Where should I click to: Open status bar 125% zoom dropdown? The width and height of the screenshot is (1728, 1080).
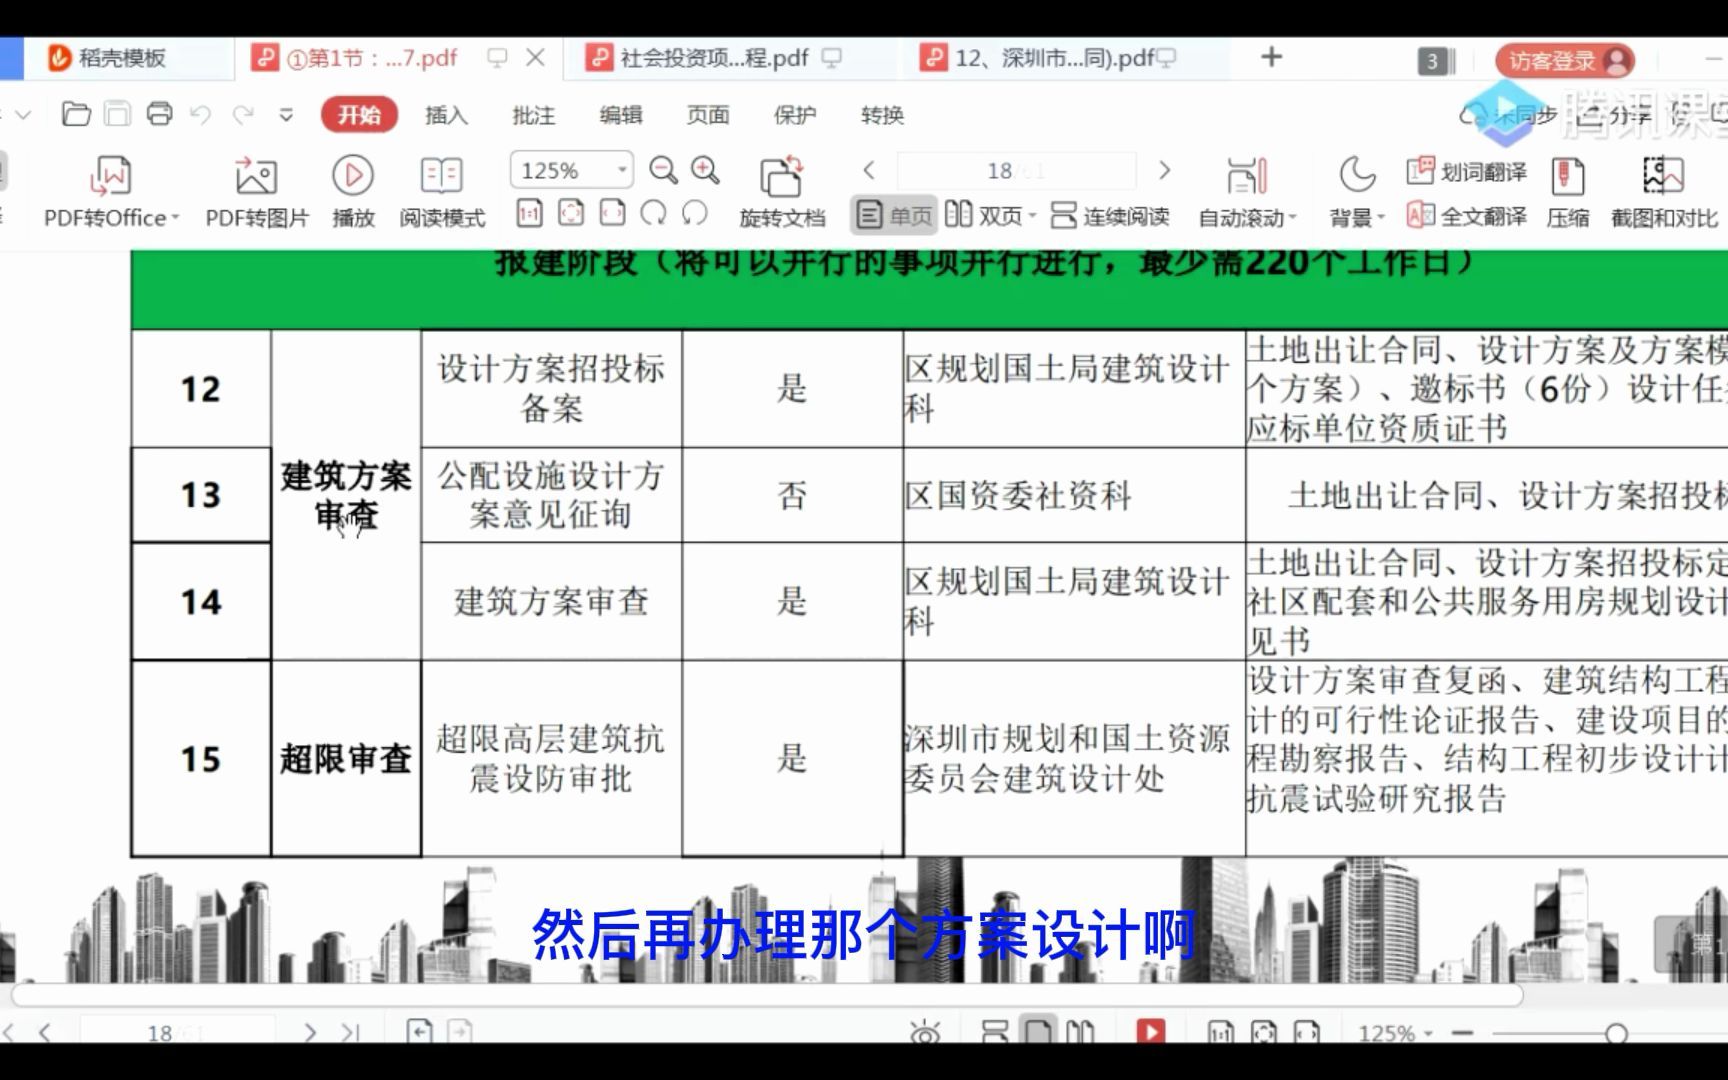pos(1395,1033)
